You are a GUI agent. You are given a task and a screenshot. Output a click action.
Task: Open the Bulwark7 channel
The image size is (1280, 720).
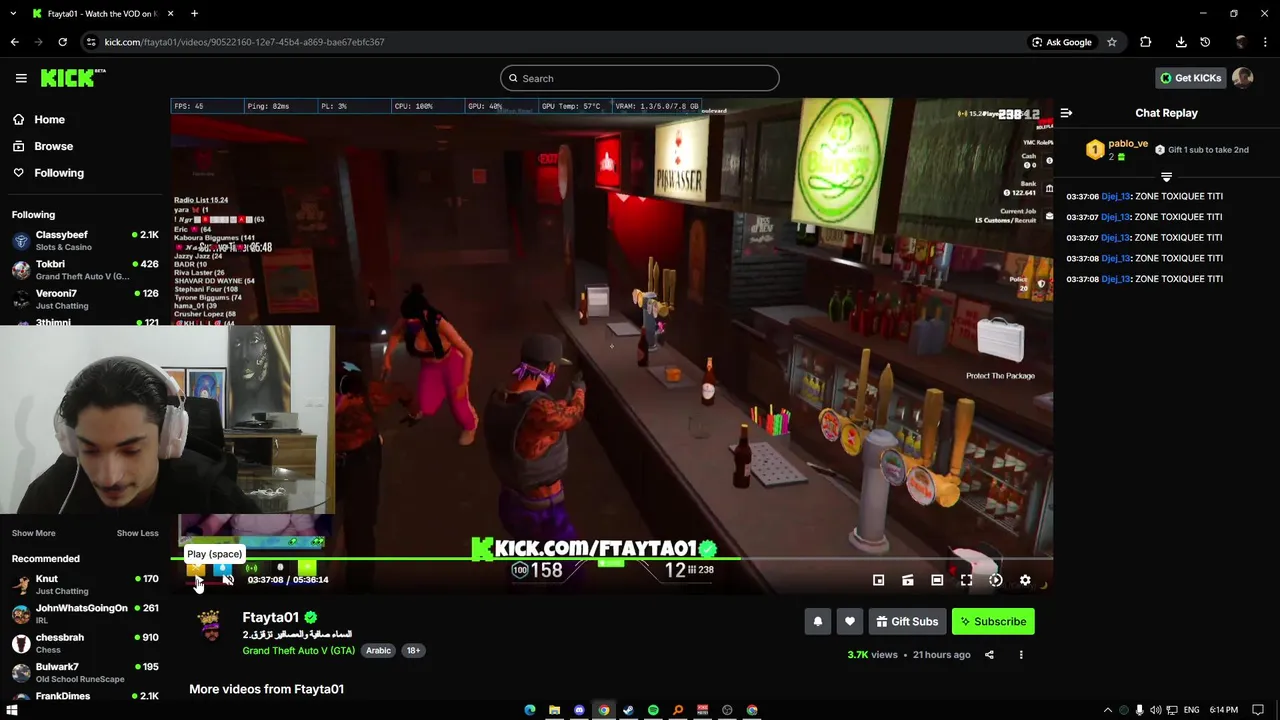point(85,672)
